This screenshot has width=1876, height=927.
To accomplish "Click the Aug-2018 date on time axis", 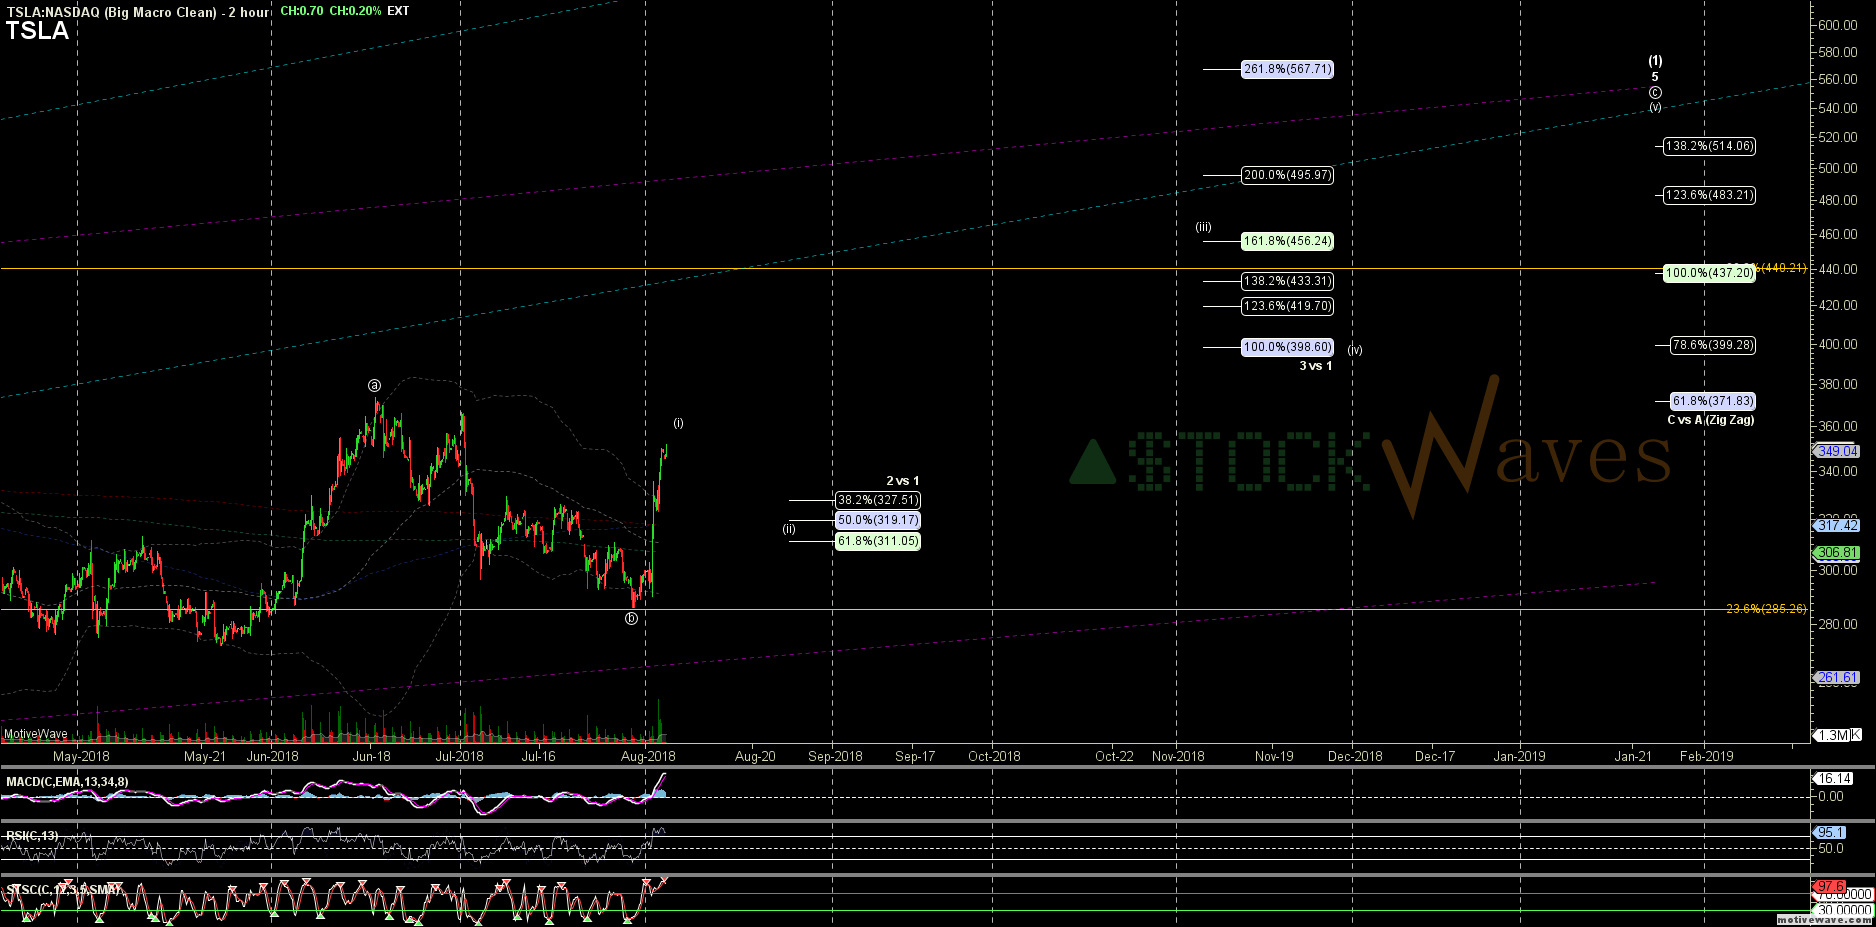I will (x=647, y=756).
